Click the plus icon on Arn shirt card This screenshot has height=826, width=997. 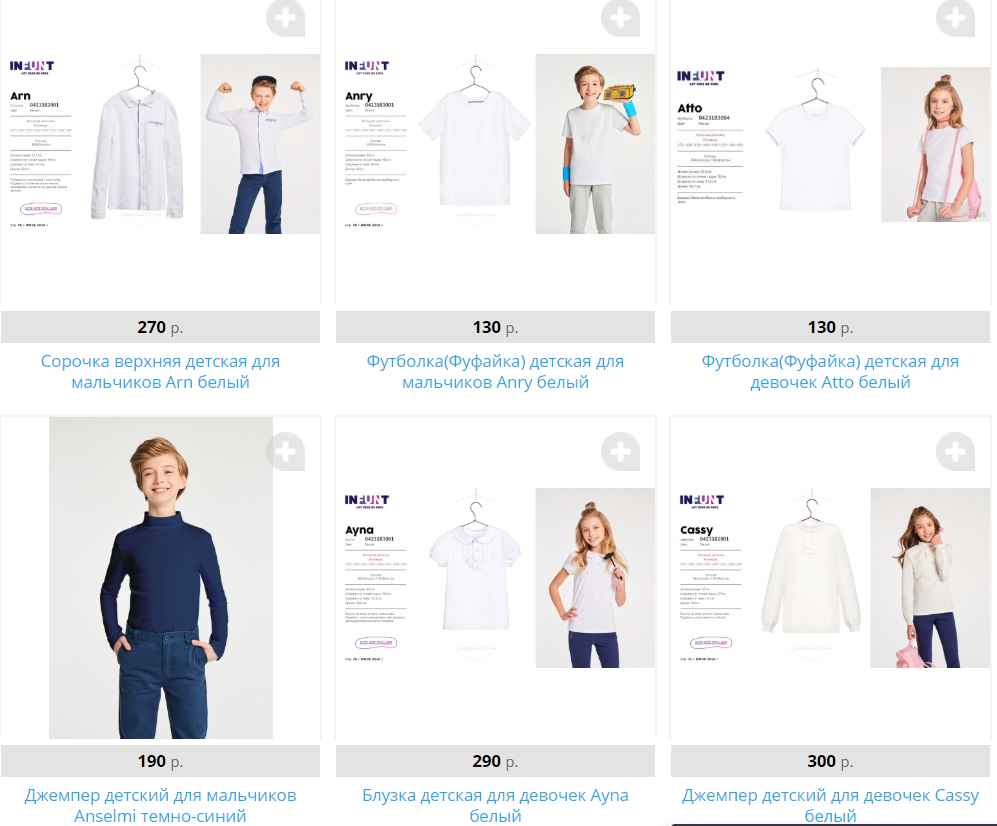click(285, 18)
